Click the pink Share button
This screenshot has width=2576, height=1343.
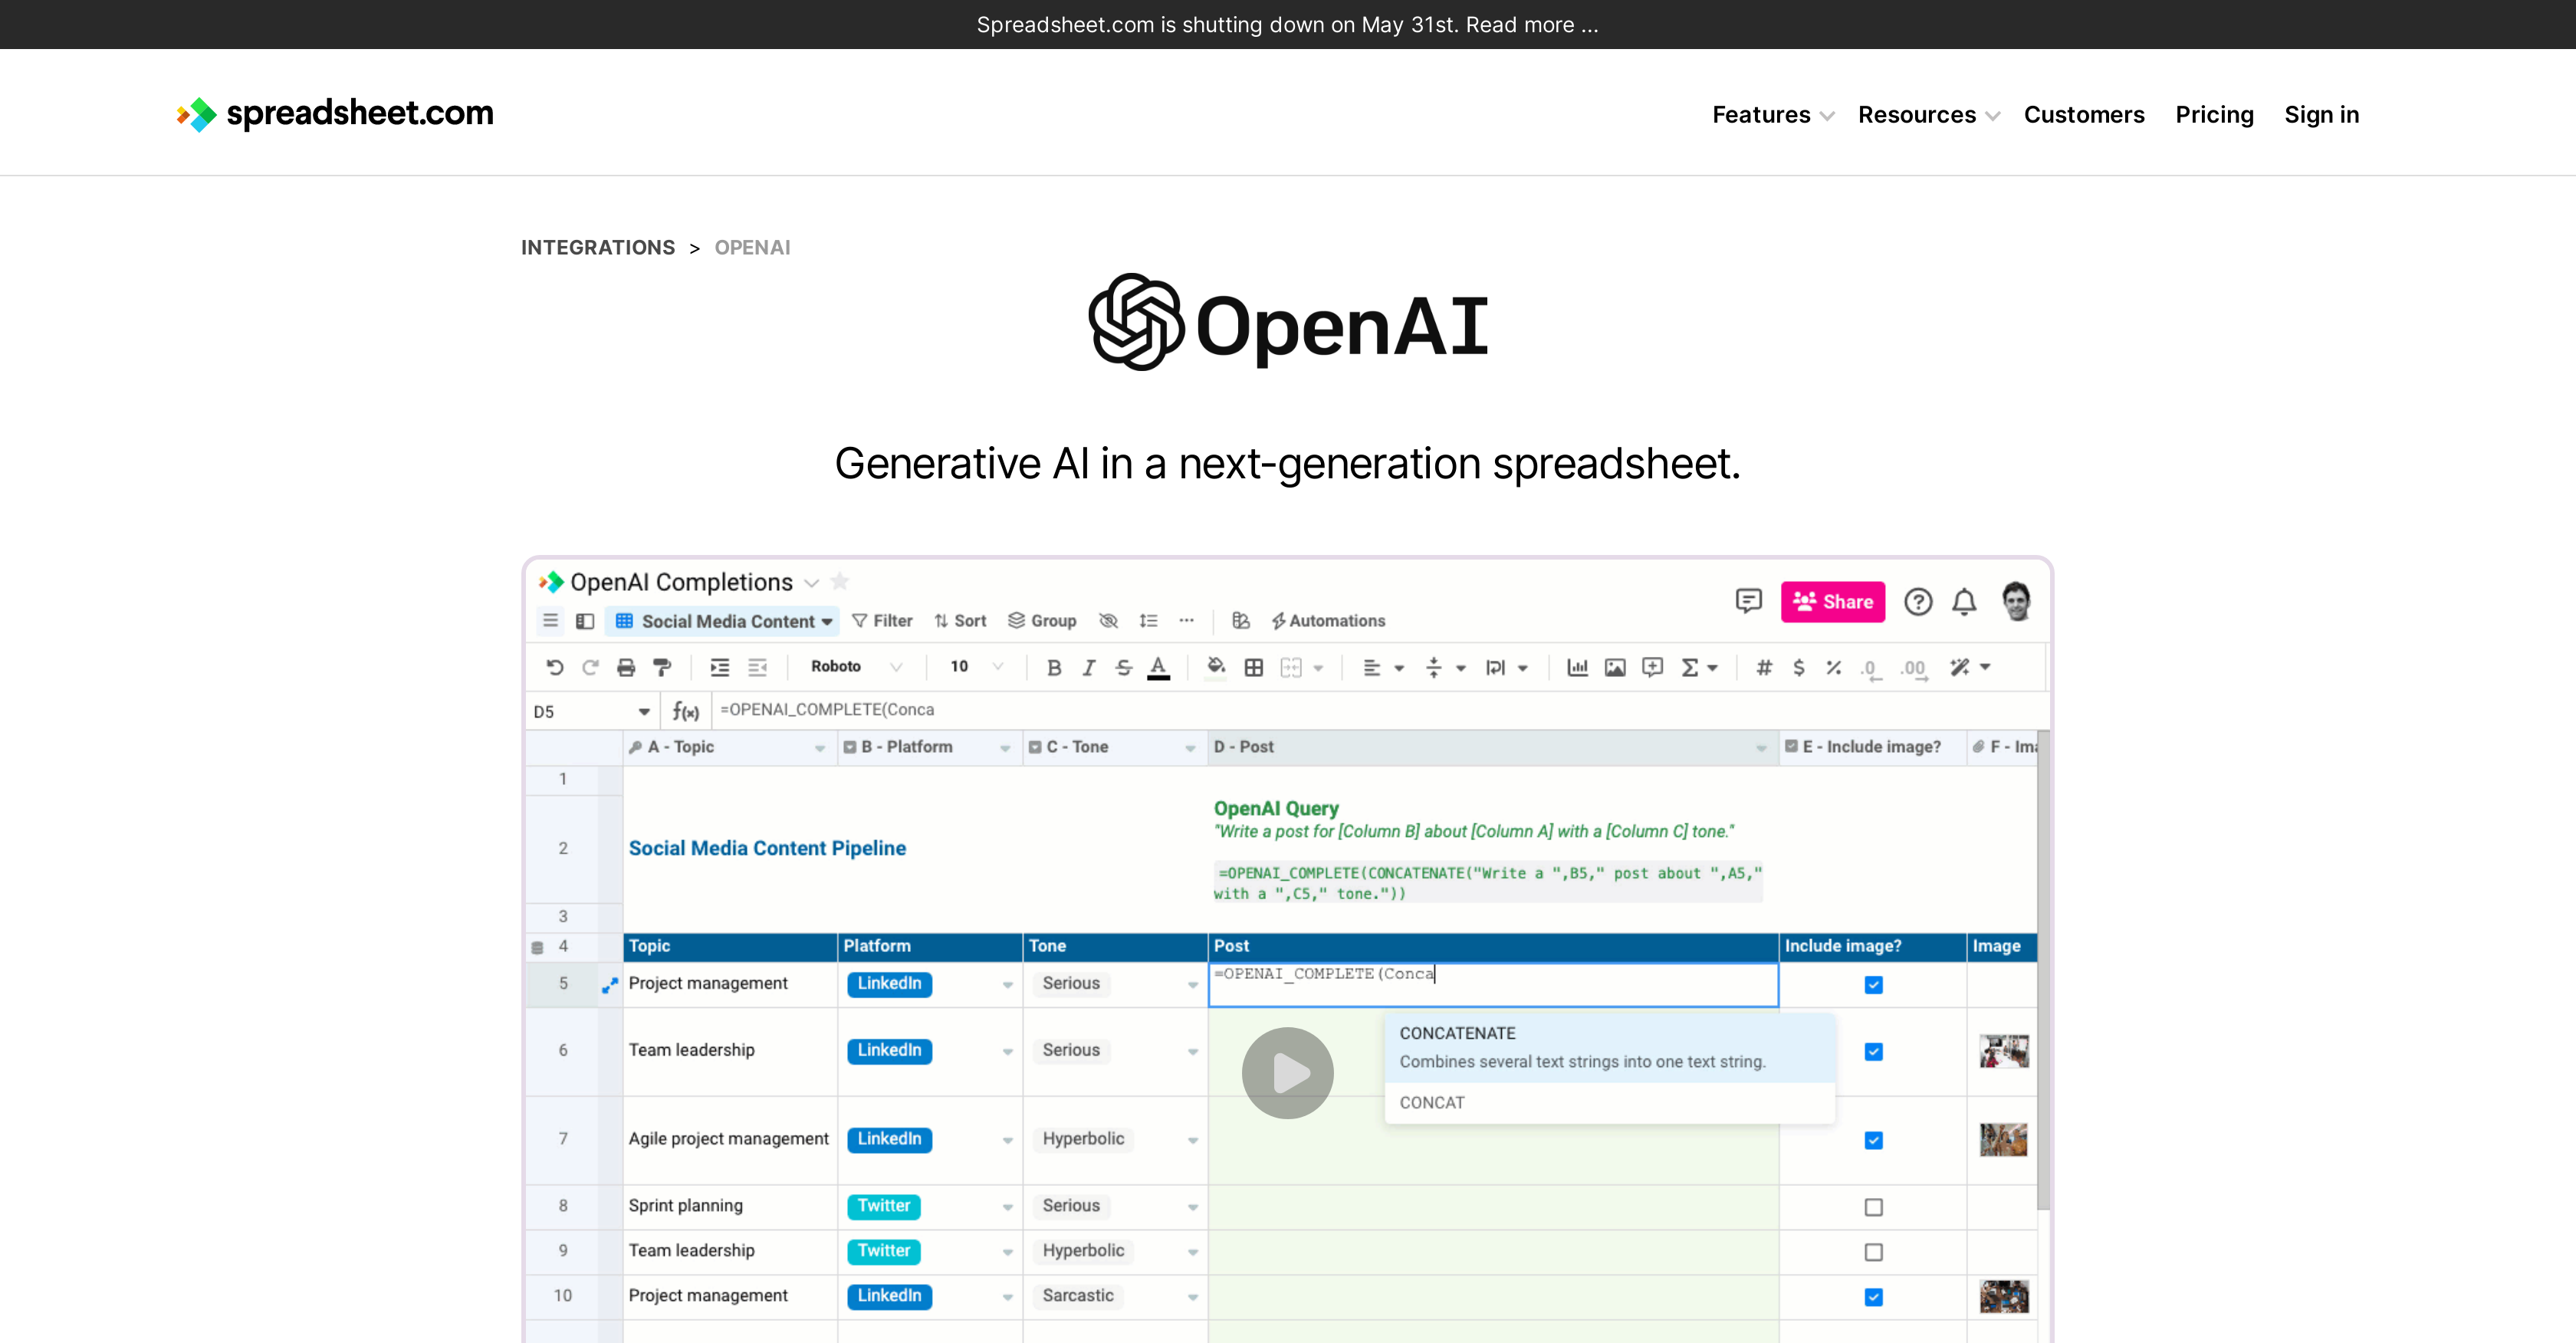pos(1832,602)
